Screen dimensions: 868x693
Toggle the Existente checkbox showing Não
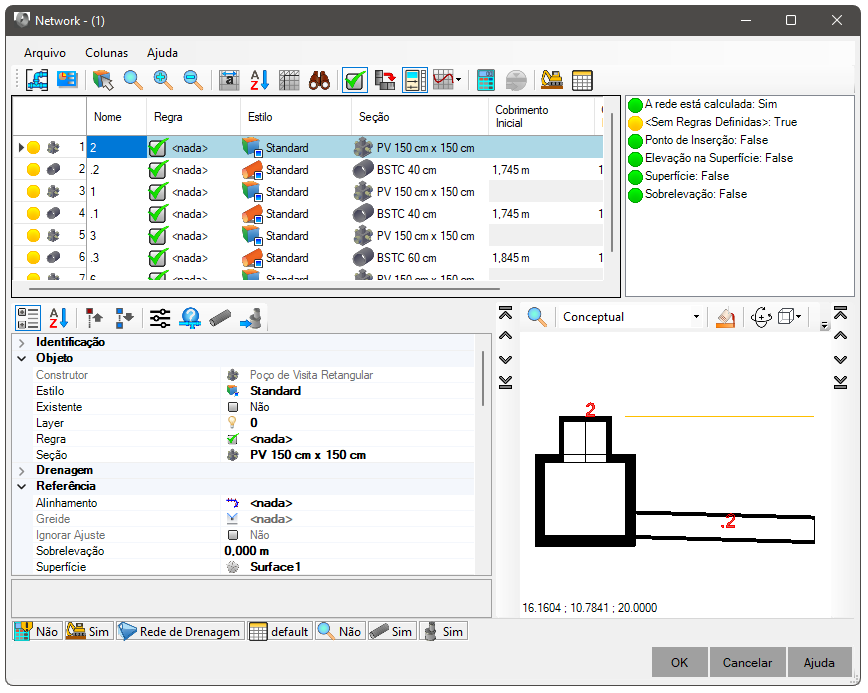(x=233, y=407)
